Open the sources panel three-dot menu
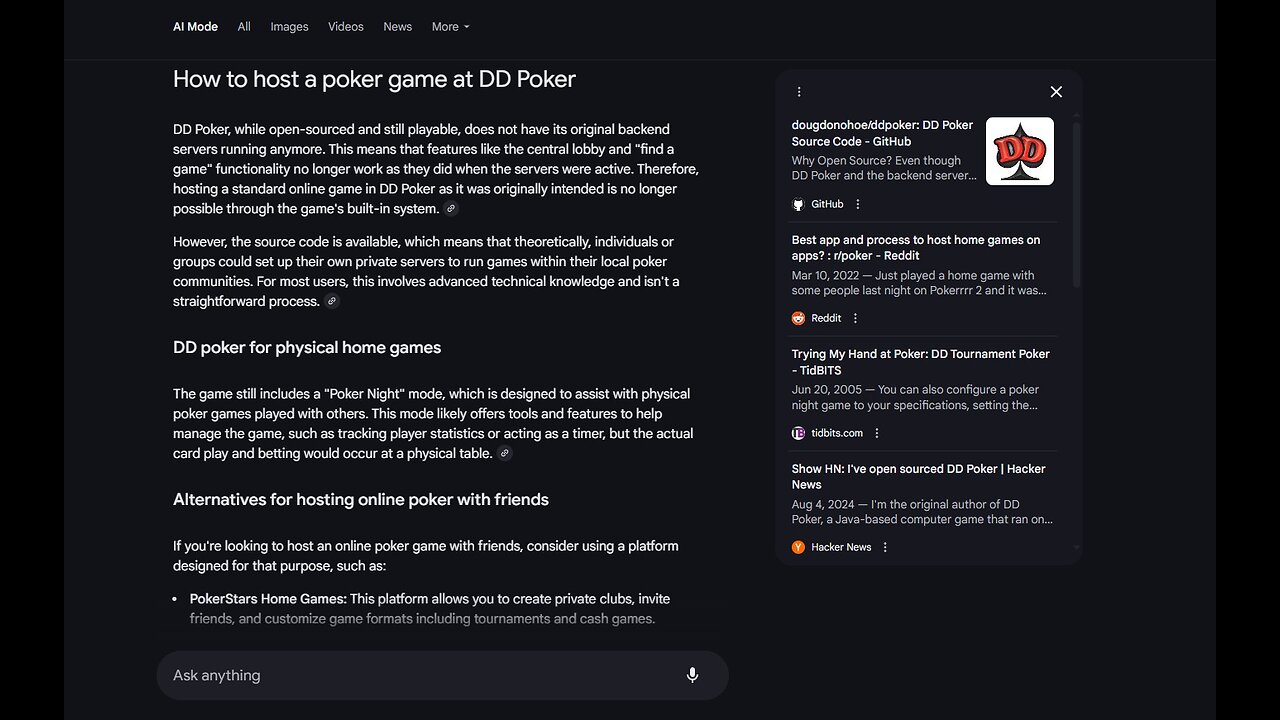Screen dimensions: 1280x720 tap(799, 92)
